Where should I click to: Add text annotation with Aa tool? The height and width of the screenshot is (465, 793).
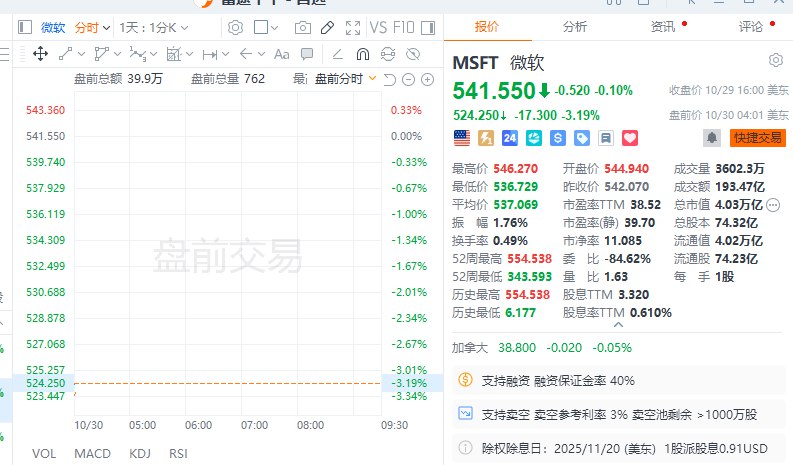[x=282, y=54]
